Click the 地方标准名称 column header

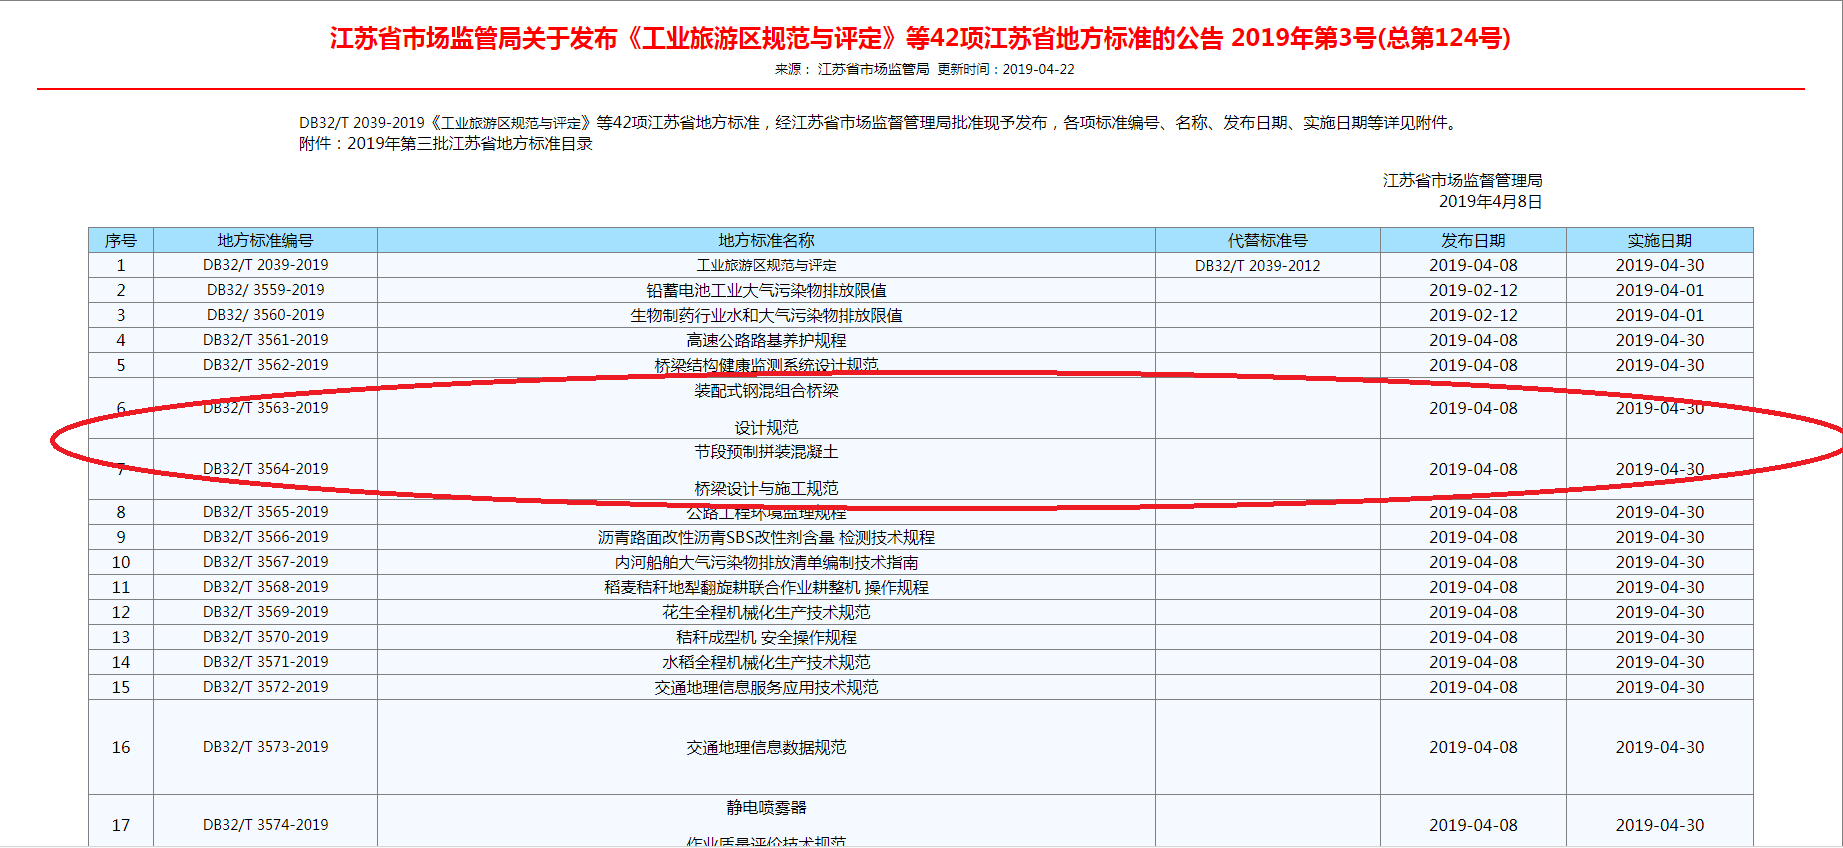coord(766,240)
